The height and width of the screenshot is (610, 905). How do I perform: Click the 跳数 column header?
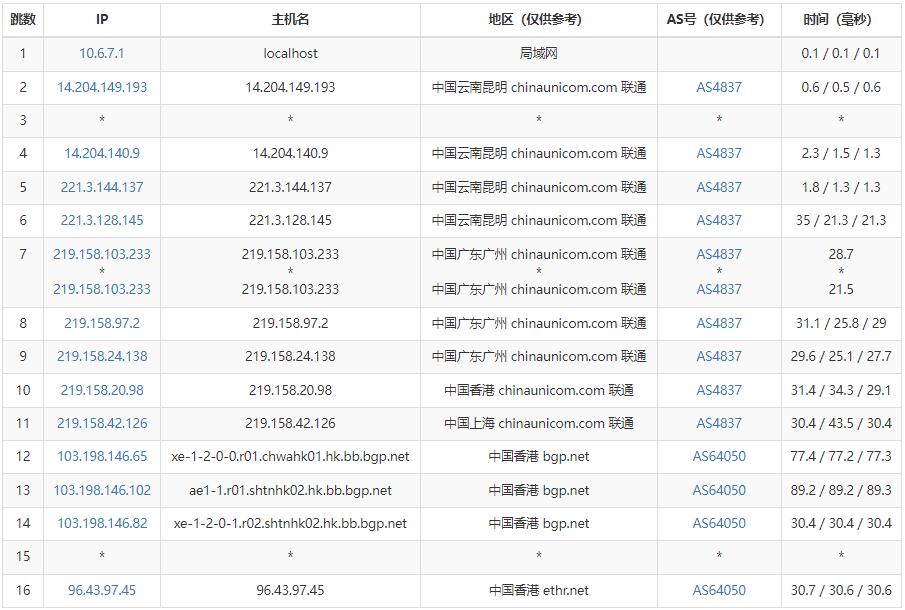tap(23, 20)
